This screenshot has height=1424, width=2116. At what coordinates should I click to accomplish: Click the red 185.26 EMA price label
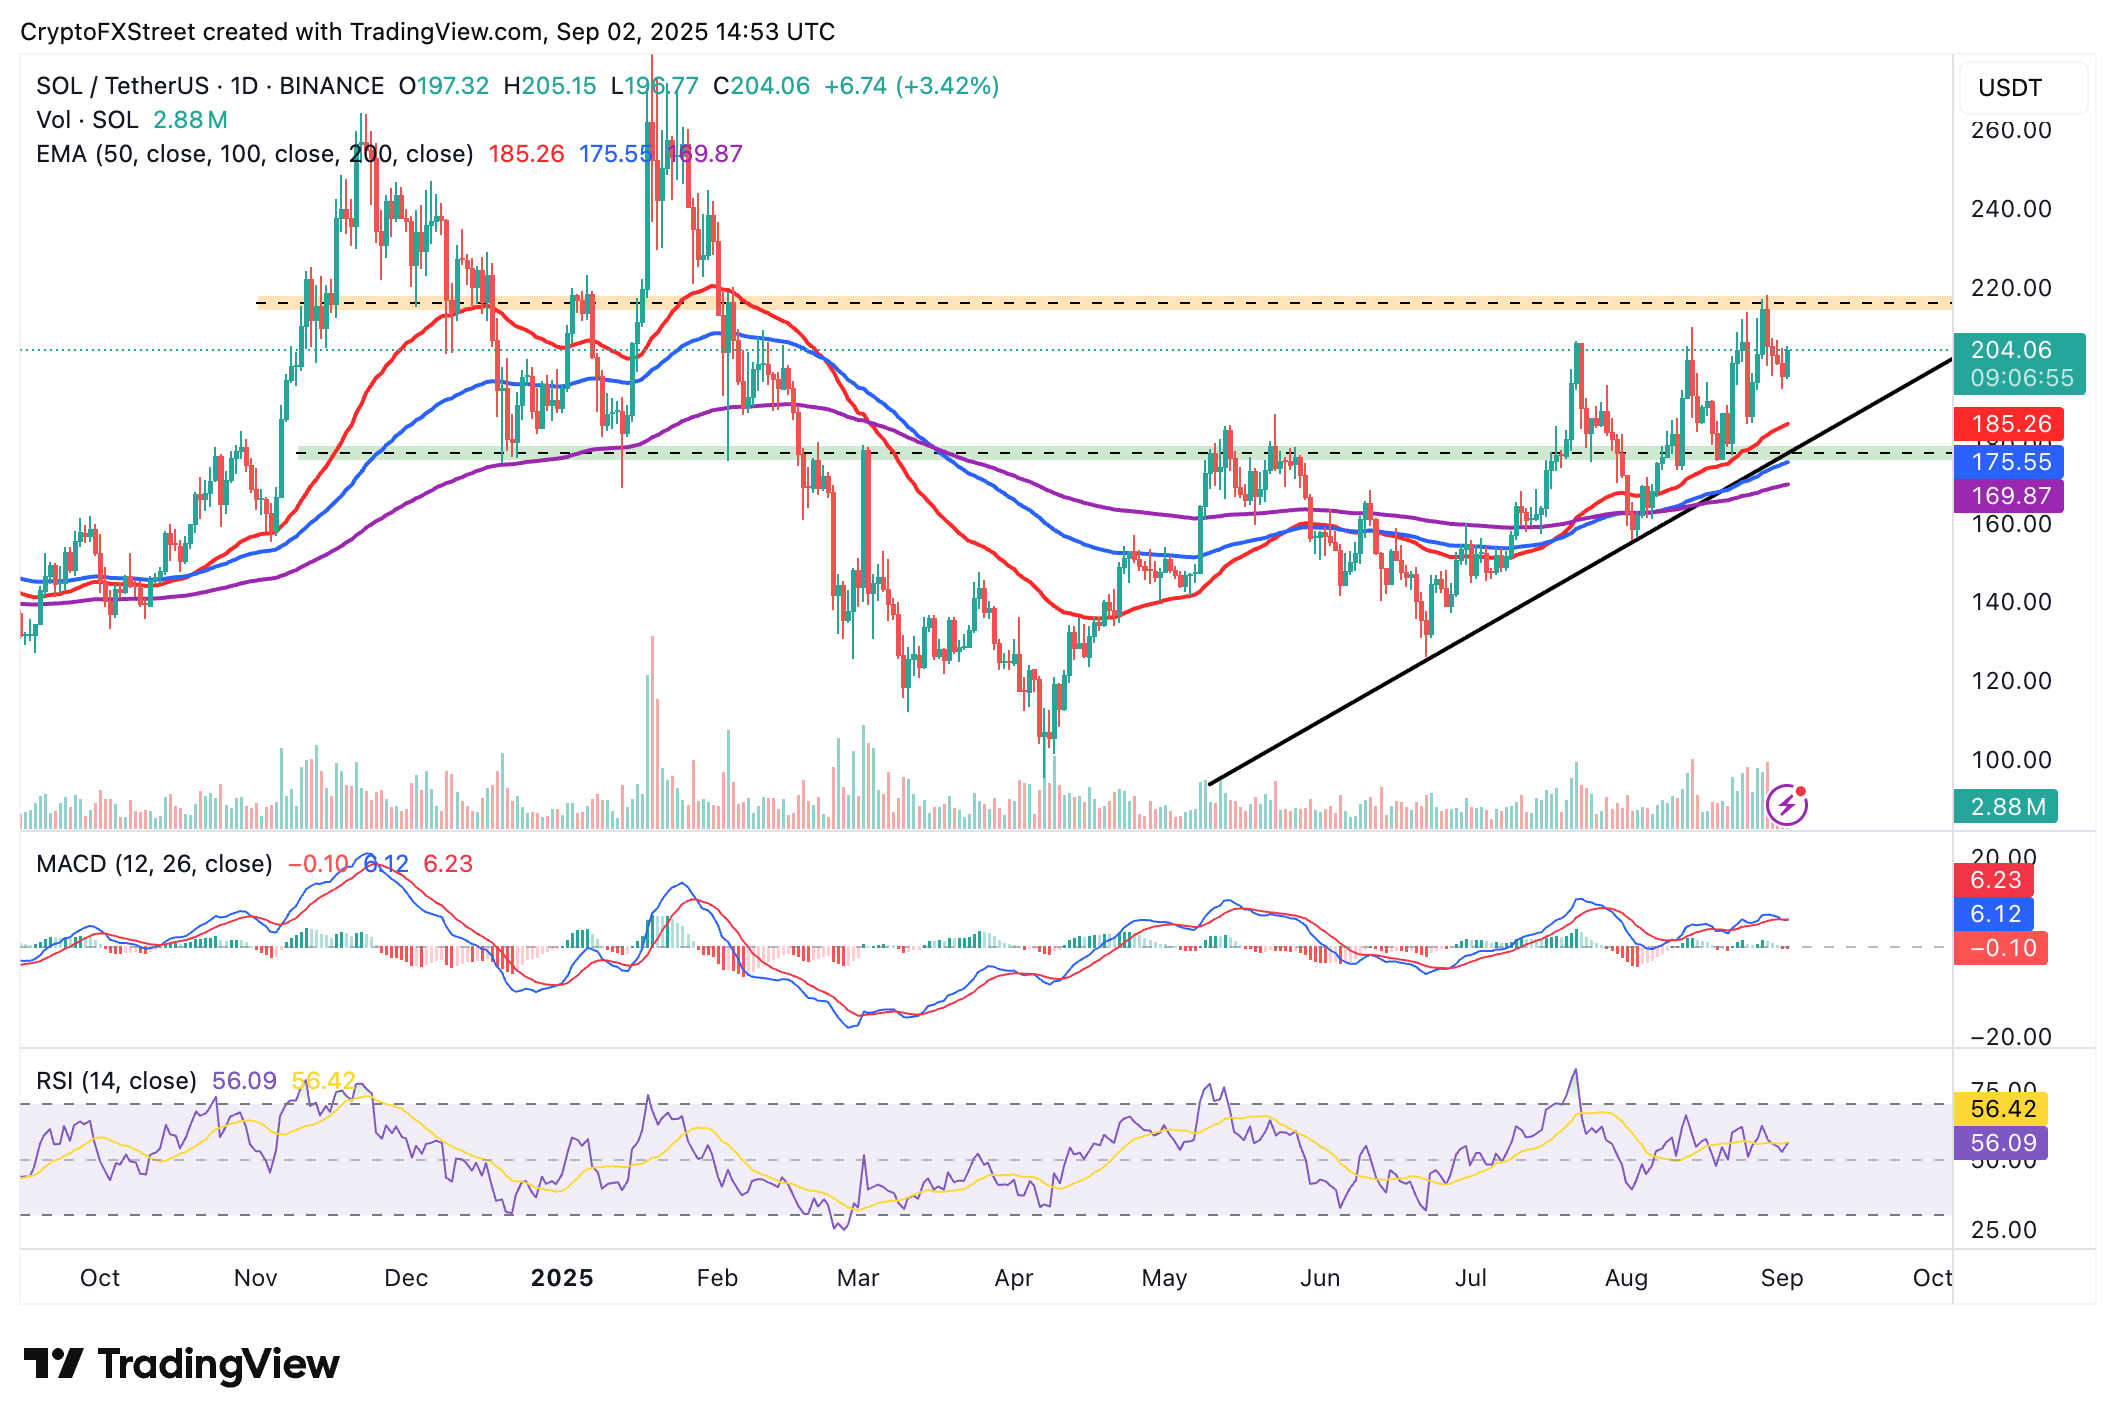coord(2010,424)
